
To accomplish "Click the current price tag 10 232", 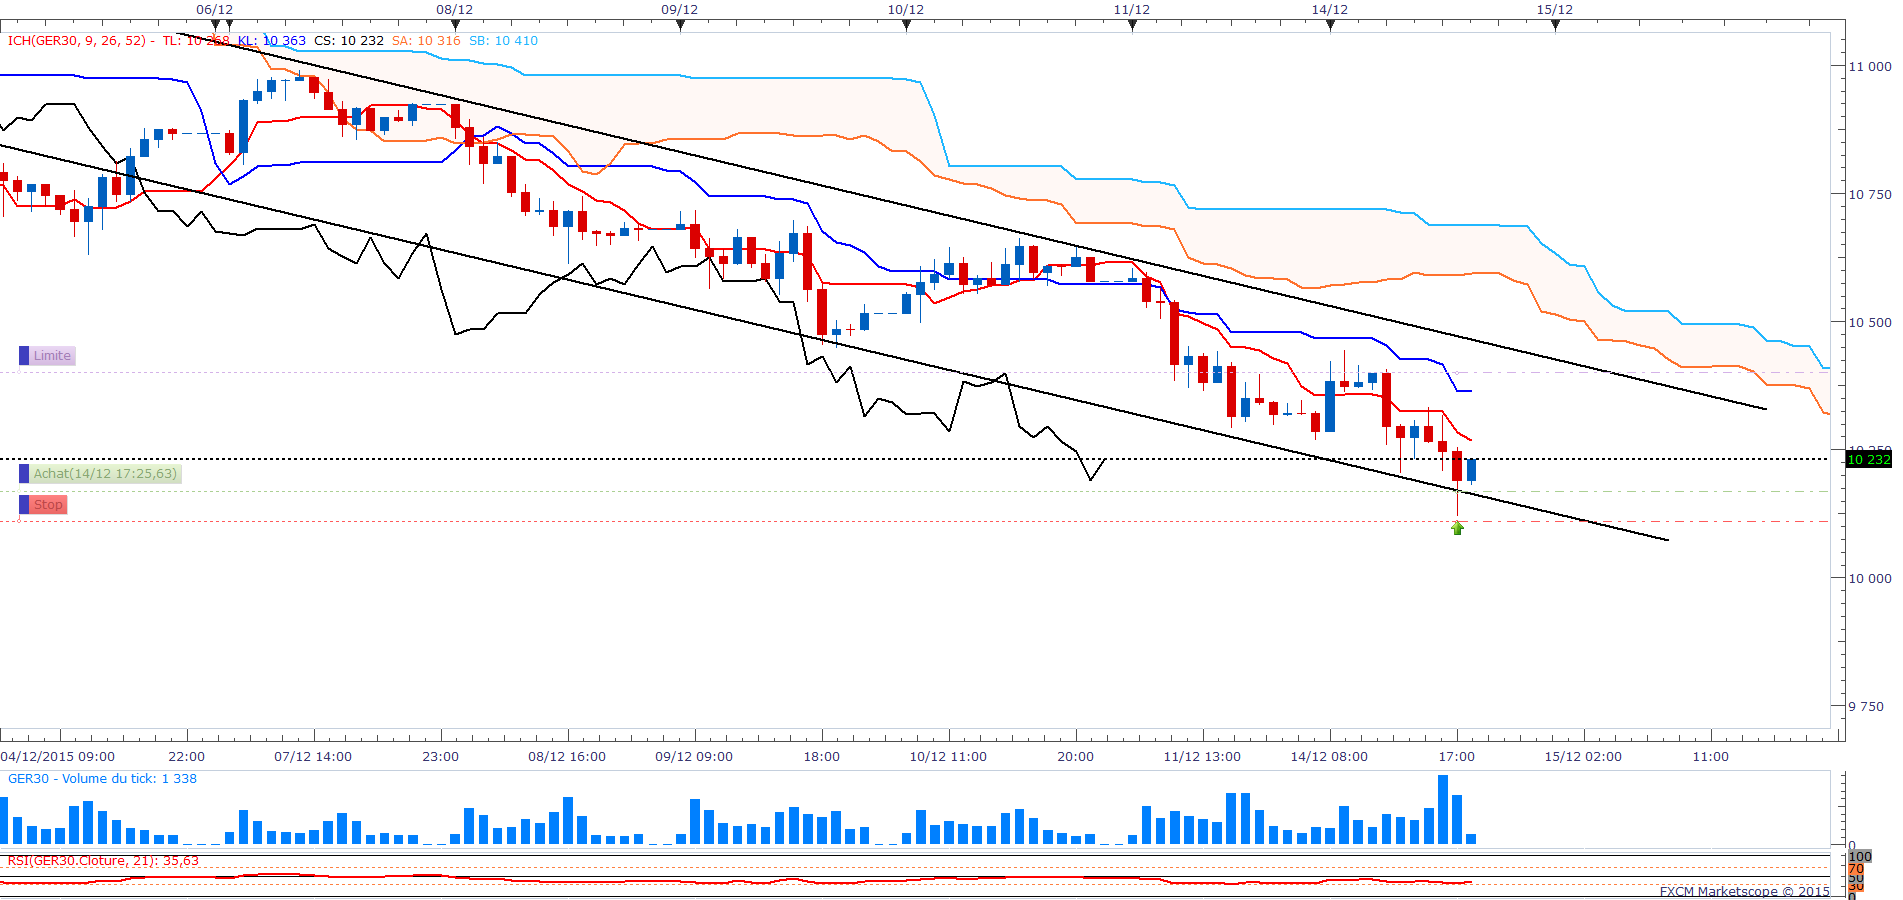I will (1868, 460).
